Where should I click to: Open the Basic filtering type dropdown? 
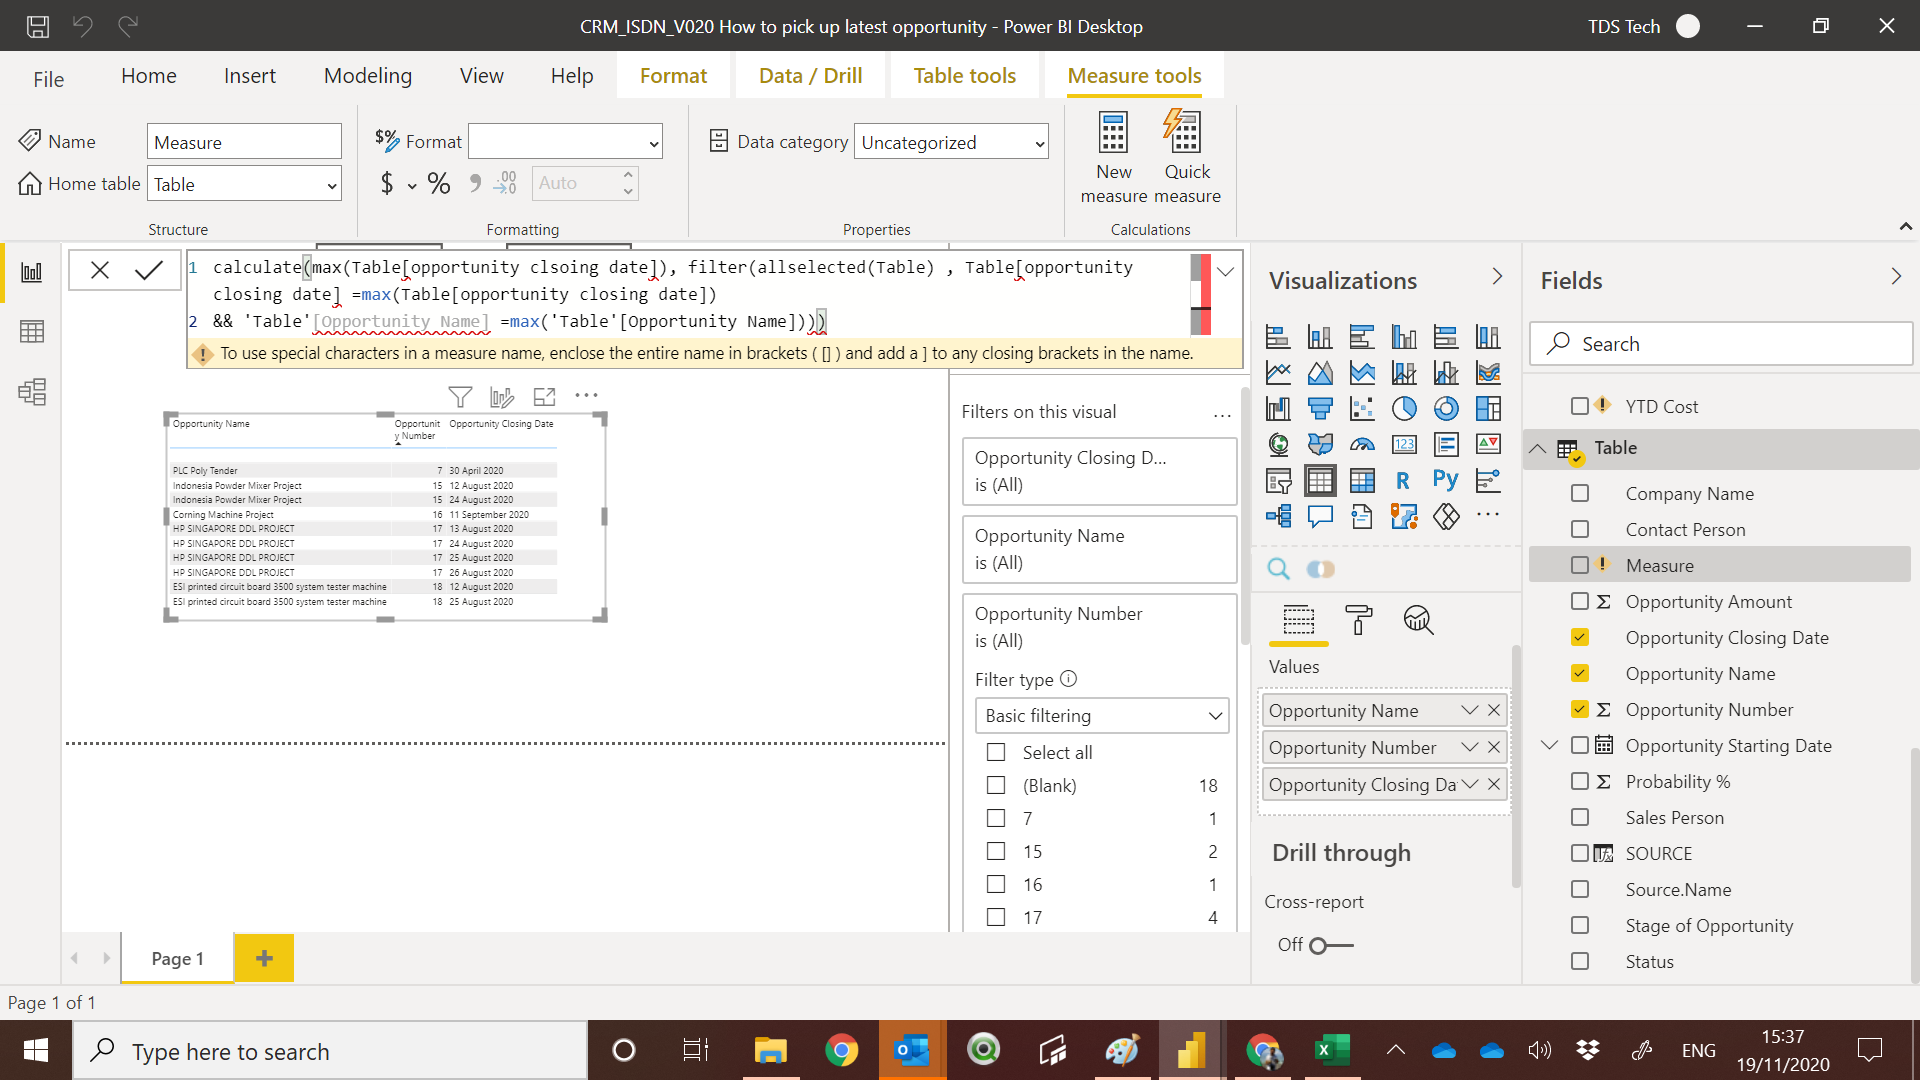(1102, 715)
